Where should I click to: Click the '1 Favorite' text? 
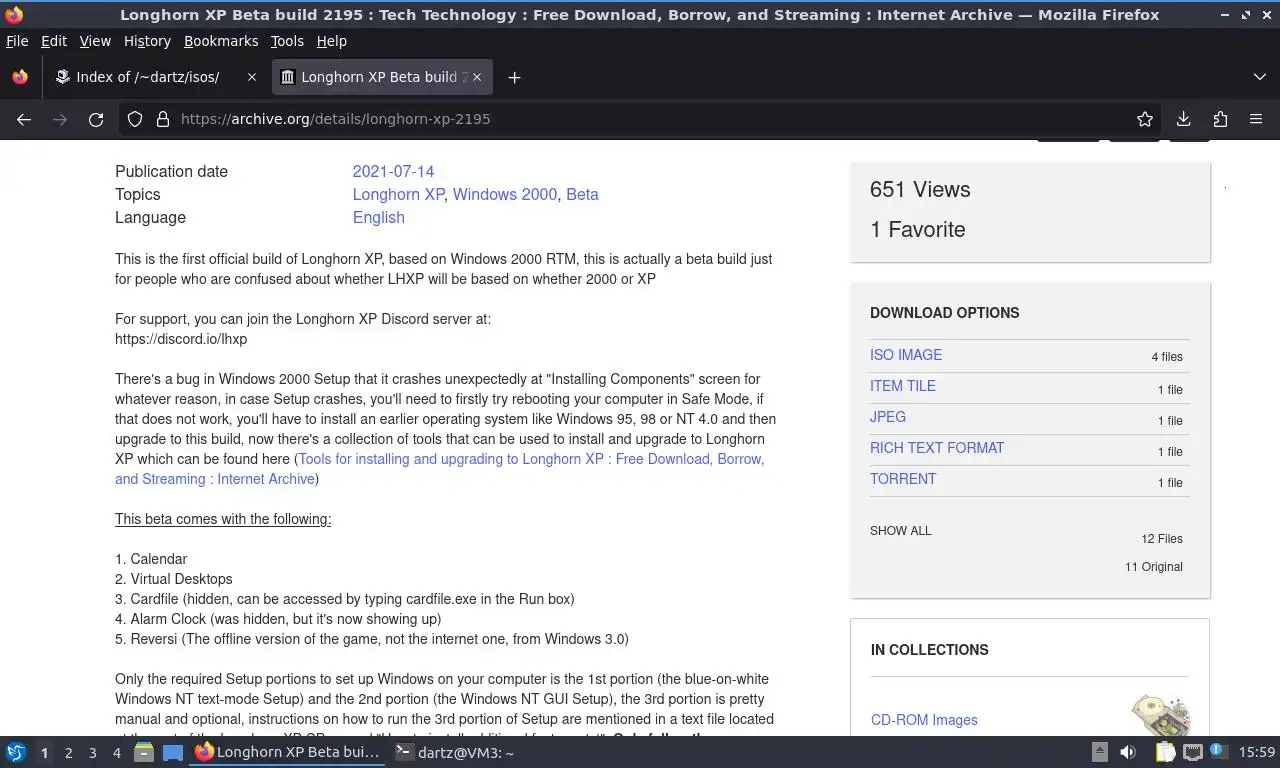coord(918,230)
